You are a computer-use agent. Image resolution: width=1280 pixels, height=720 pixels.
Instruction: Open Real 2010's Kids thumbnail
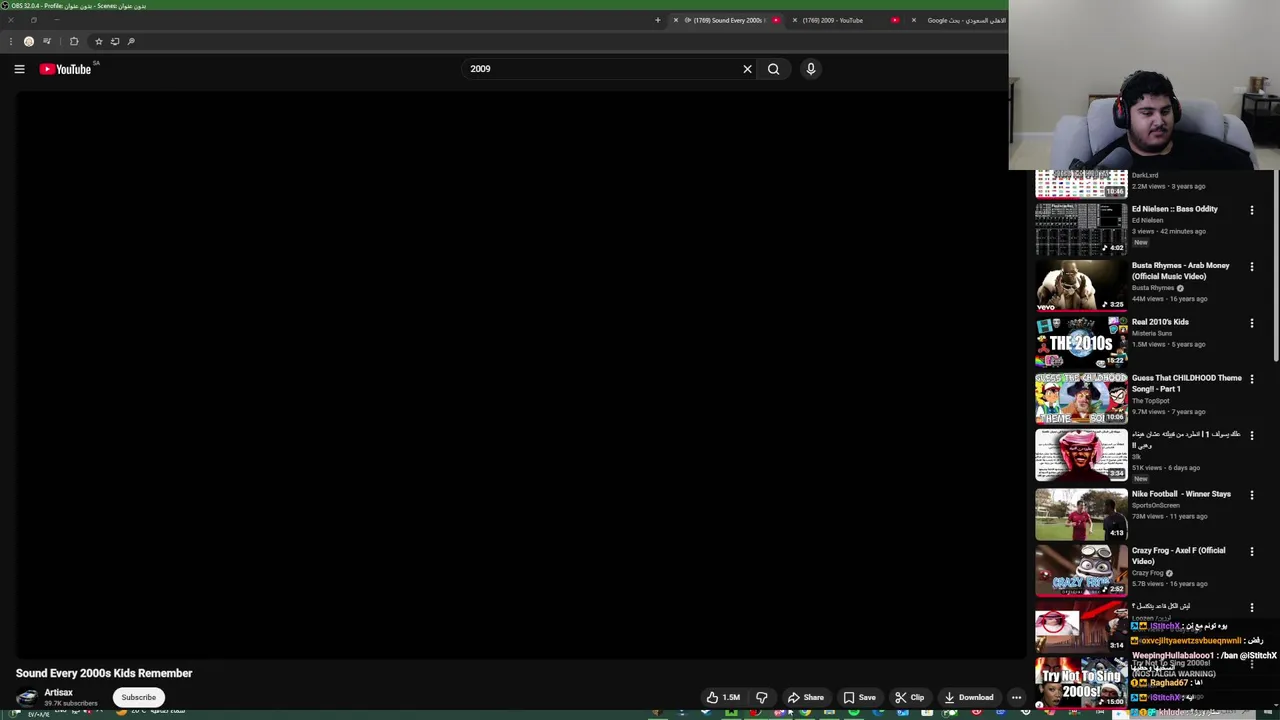pos(1081,342)
